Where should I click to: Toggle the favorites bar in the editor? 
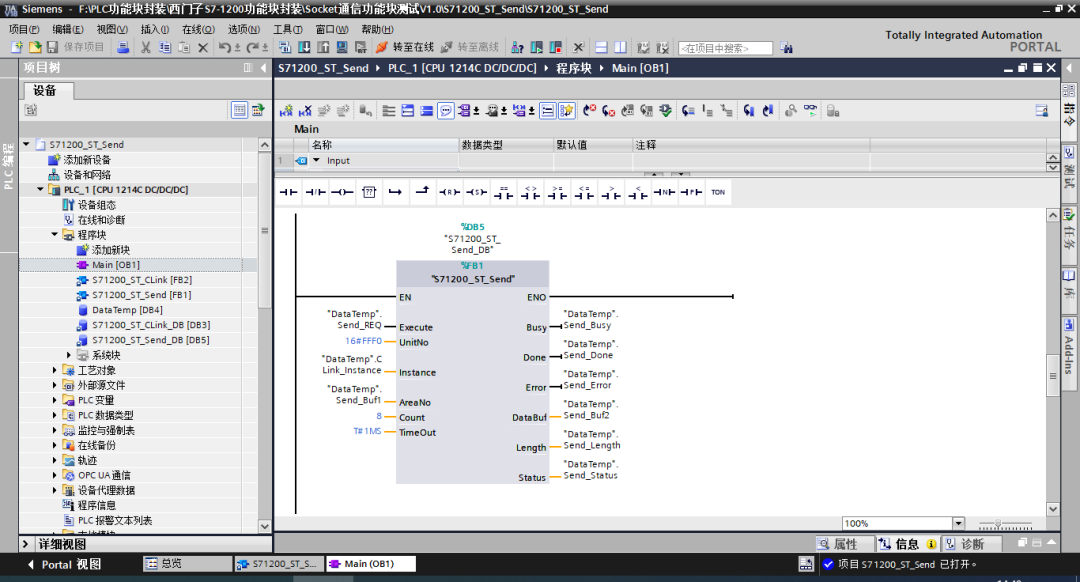tap(566, 111)
